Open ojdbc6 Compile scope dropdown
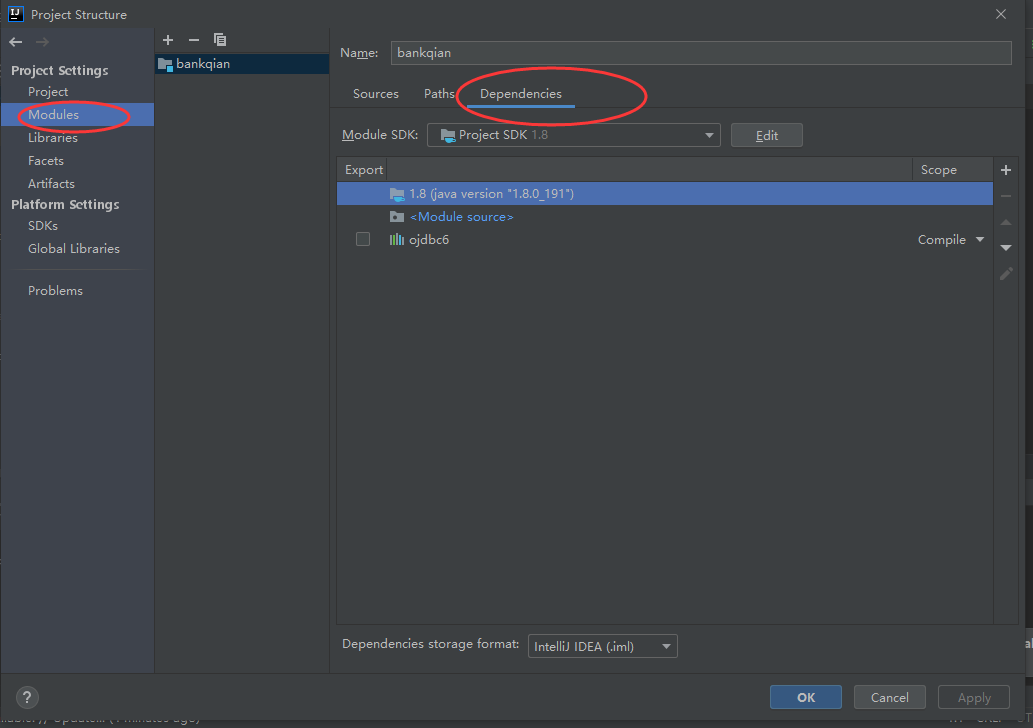This screenshot has width=1033, height=728. point(951,240)
